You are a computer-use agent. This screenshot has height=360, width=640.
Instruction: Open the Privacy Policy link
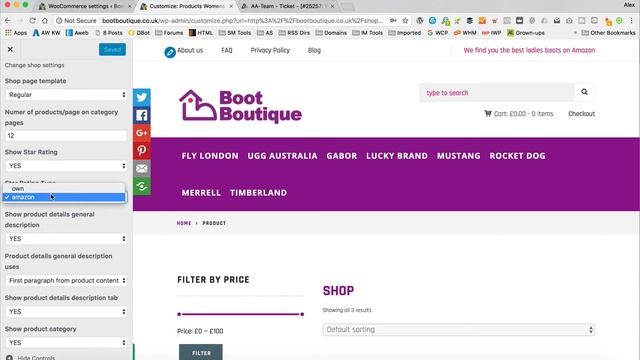pyautogui.click(x=270, y=50)
